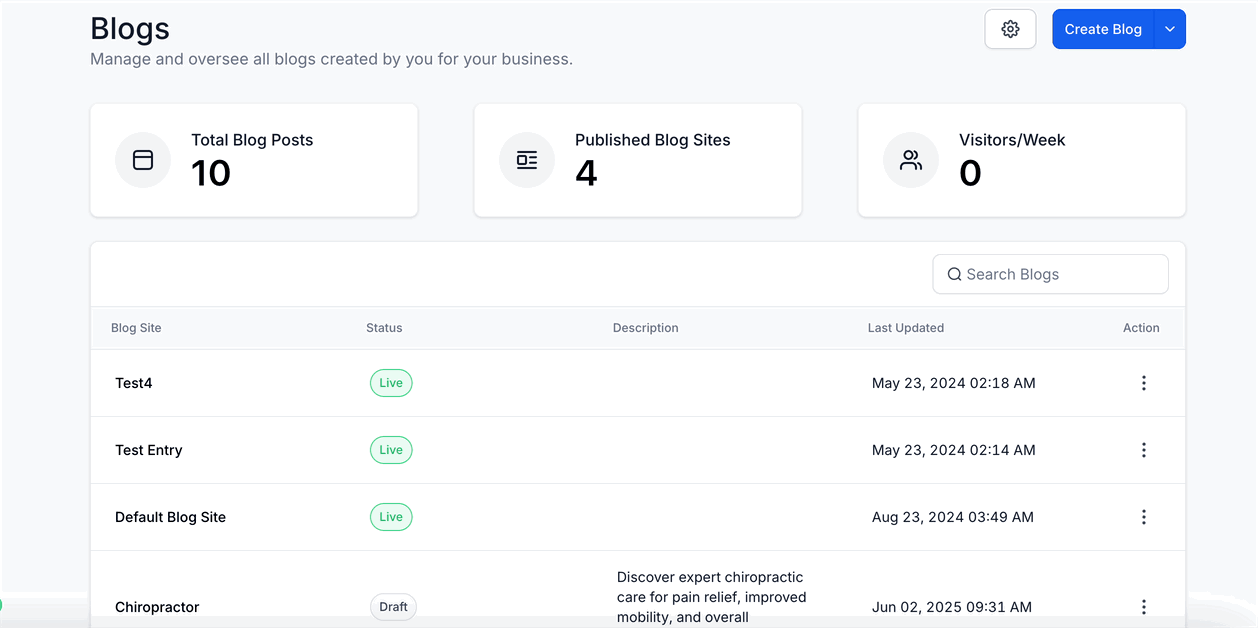Open the Test4 blog site

coord(134,383)
